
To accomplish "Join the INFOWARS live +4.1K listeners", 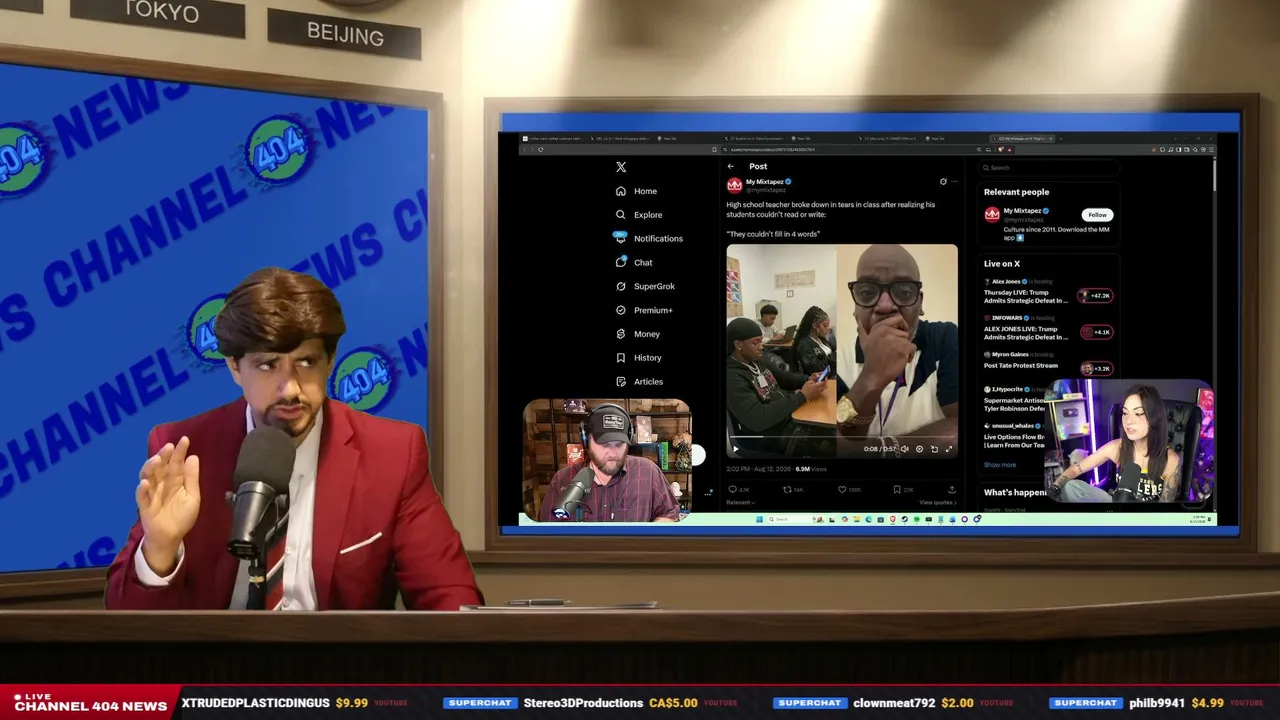I will pos(1095,332).
